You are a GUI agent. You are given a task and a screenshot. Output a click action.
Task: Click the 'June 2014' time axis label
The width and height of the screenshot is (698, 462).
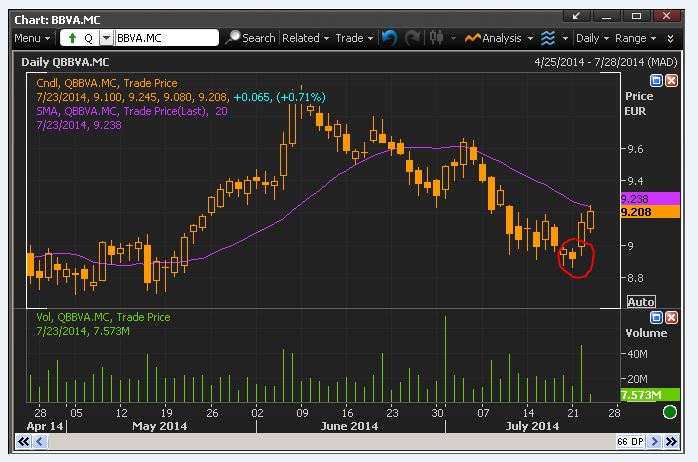349,426
